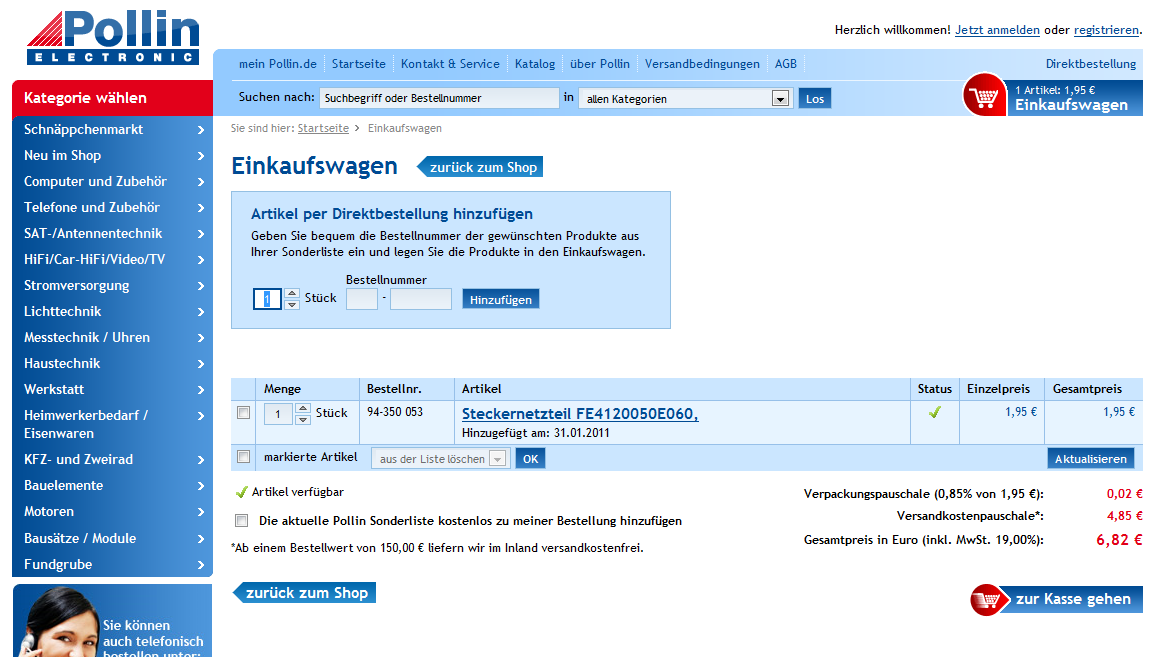
Task: Expand Telefone und Zubehör category
Action: click(x=112, y=207)
